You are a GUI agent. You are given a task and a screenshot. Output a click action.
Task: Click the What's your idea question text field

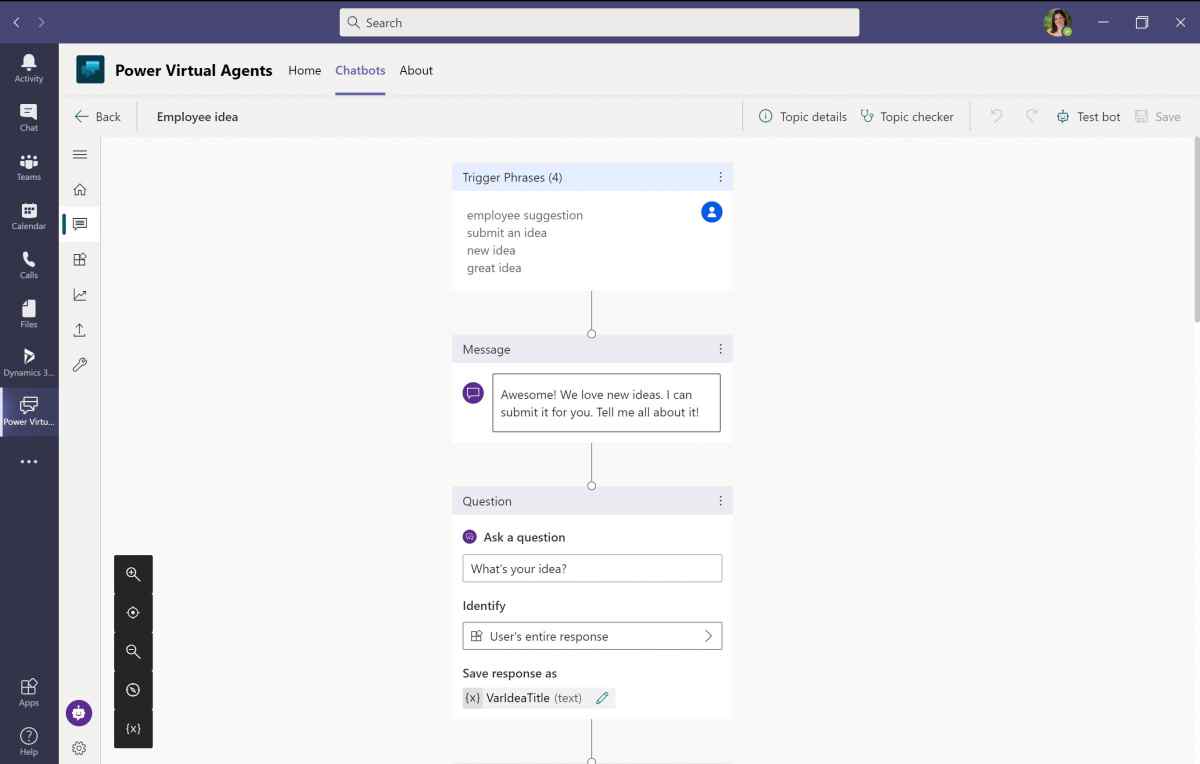(x=592, y=568)
